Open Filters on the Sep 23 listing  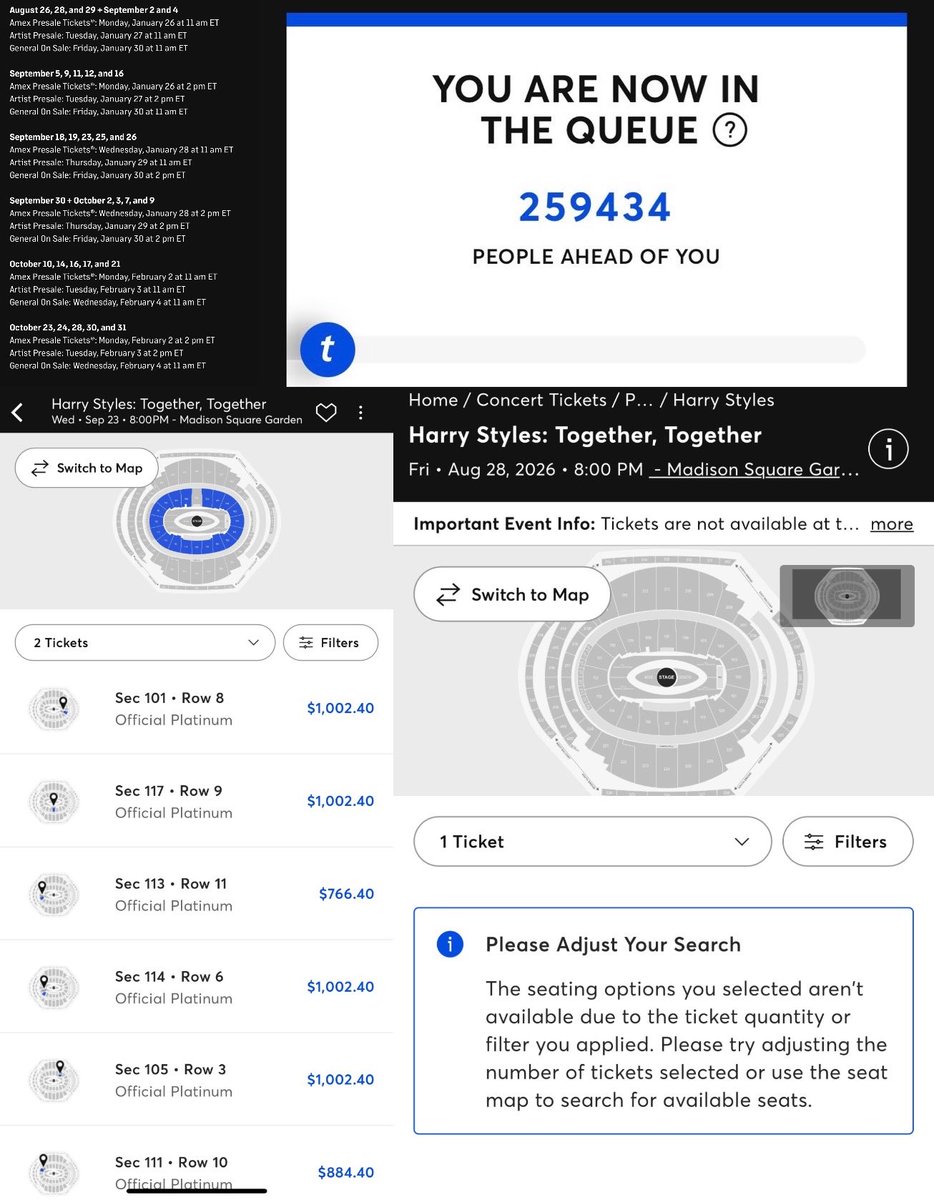pos(330,643)
